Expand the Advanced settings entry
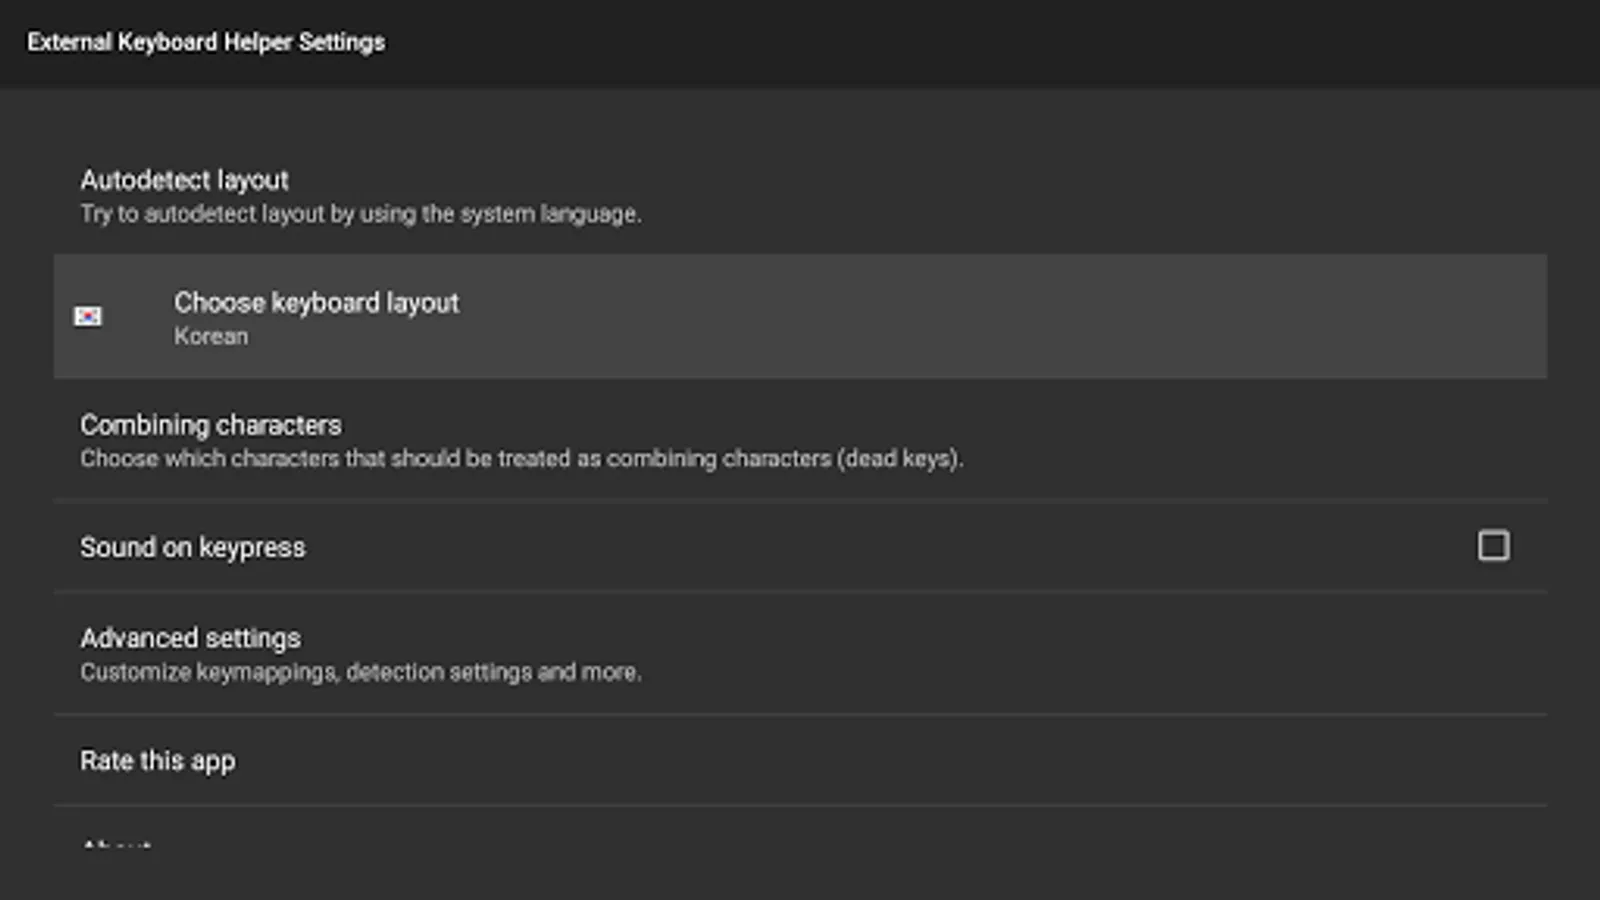The image size is (1600, 900). [x=190, y=638]
